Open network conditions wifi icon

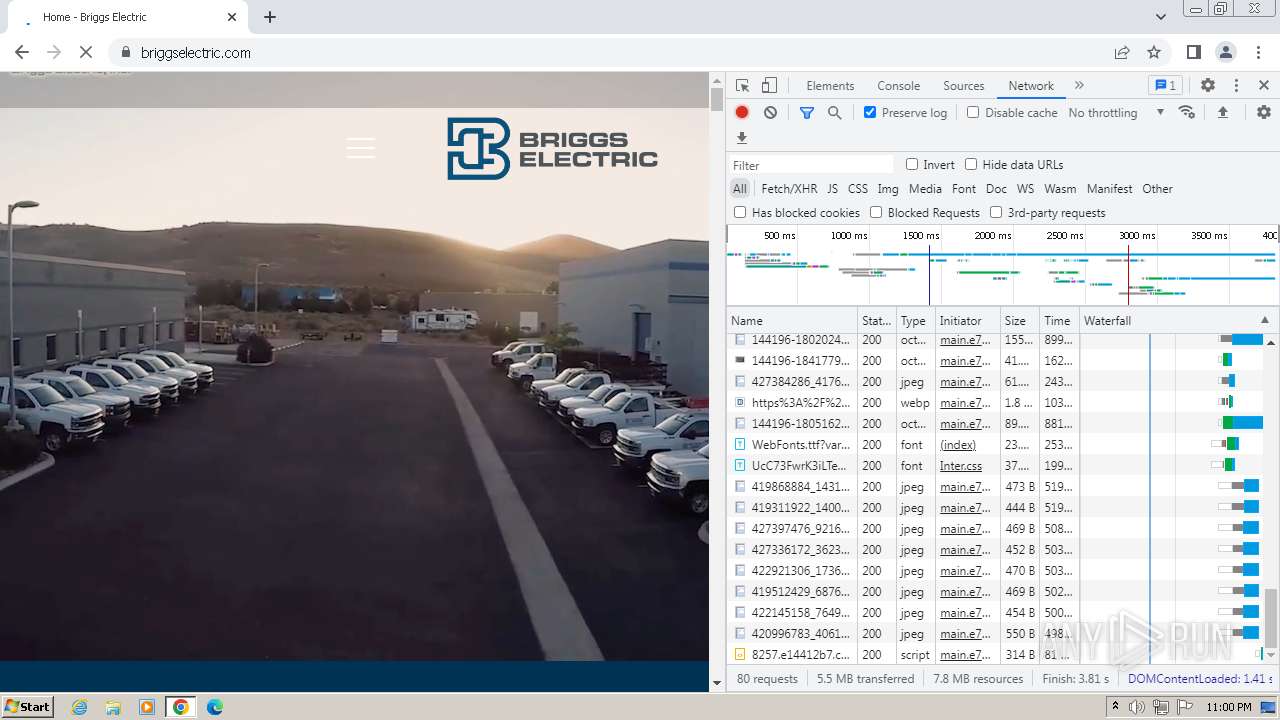[1187, 113]
